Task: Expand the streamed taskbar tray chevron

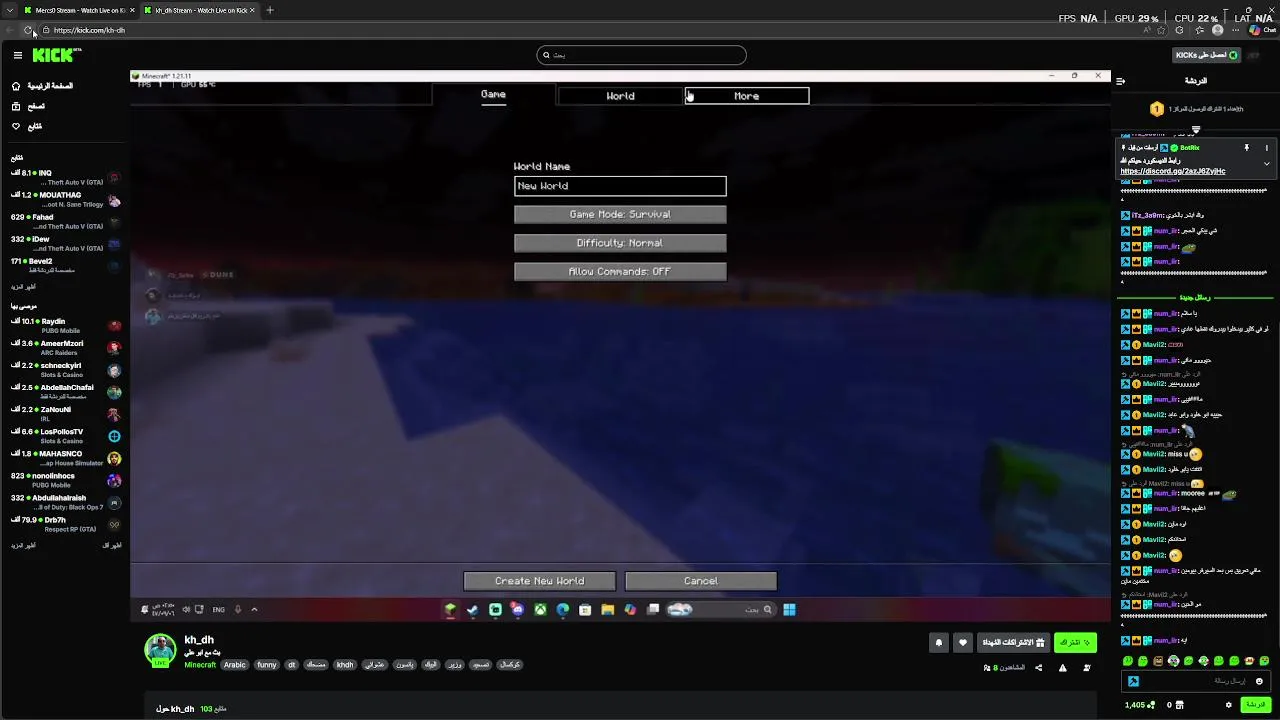Action: [254, 609]
